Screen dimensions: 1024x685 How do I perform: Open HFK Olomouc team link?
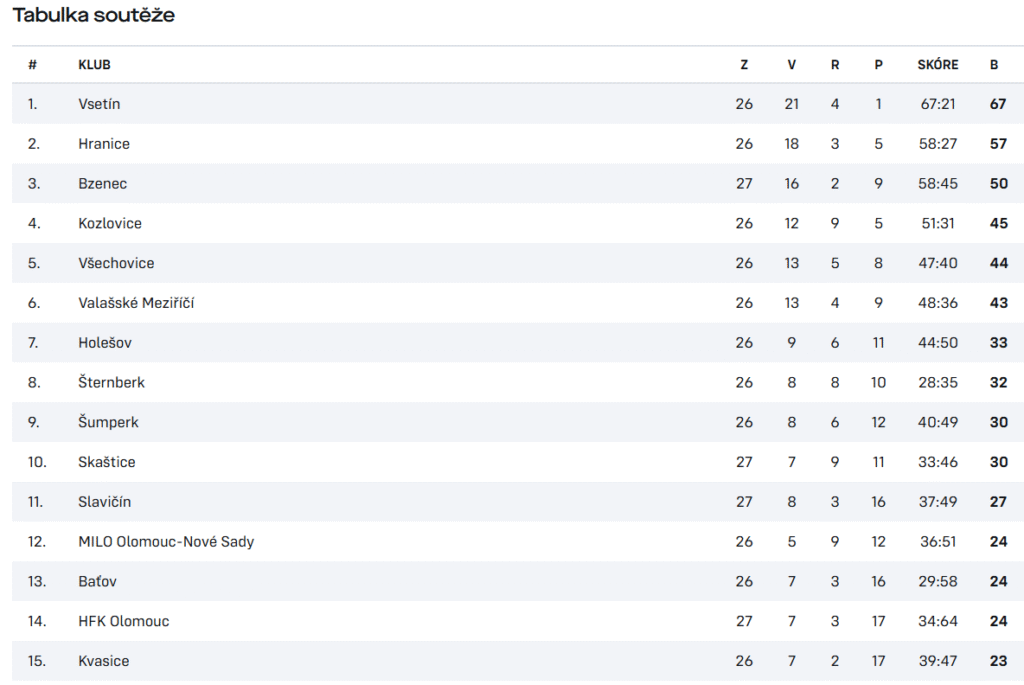(123, 622)
